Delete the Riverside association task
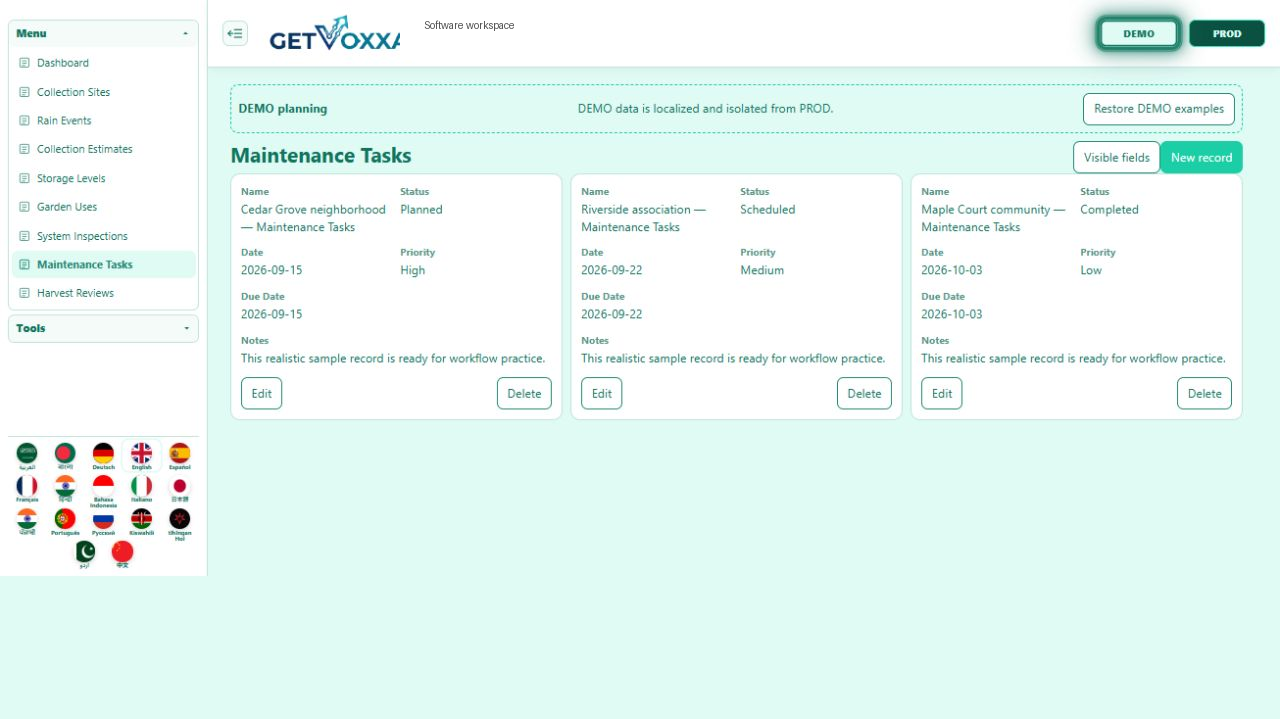 click(864, 393)
